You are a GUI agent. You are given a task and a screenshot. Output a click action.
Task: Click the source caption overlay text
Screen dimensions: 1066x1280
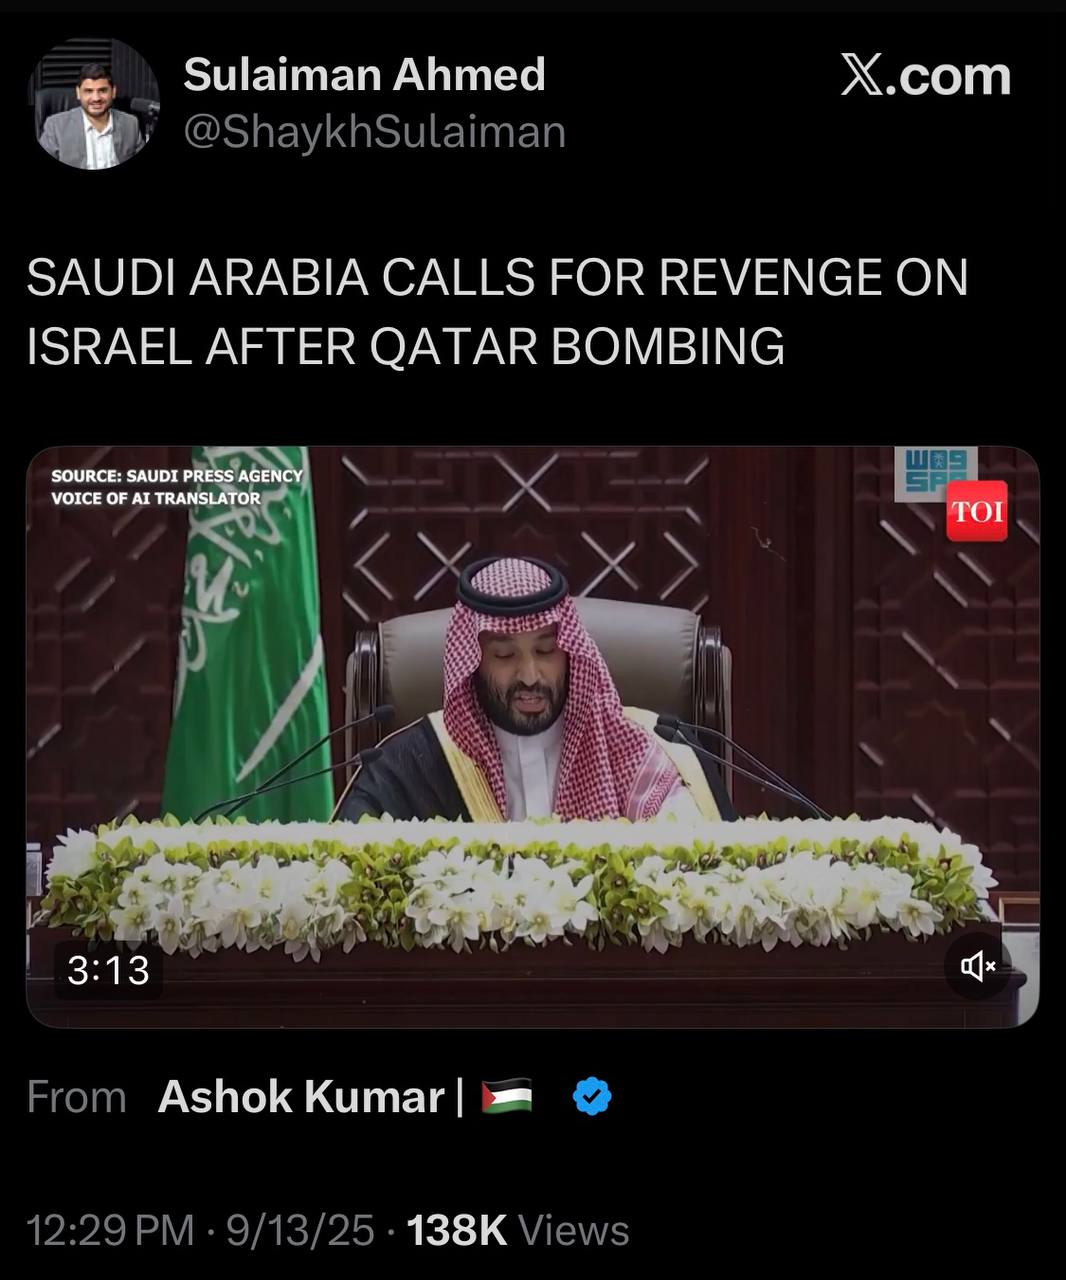[x=177, y=487]
